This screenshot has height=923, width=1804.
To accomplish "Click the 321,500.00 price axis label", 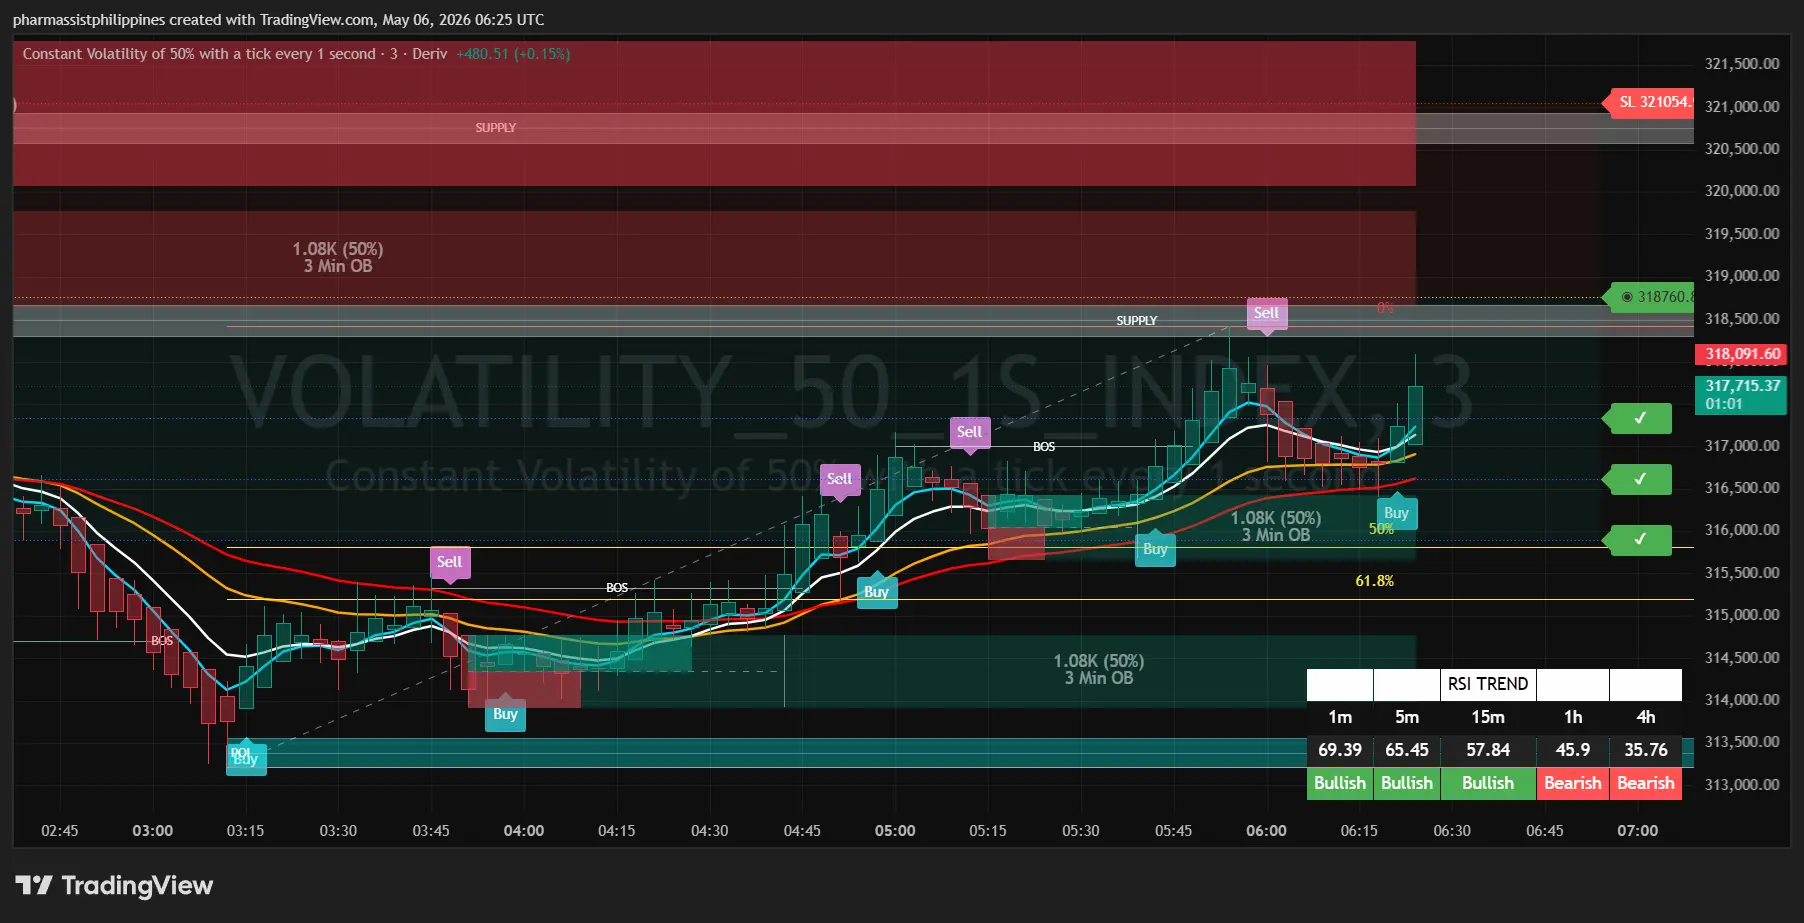I will click(x=1742, y=64).
